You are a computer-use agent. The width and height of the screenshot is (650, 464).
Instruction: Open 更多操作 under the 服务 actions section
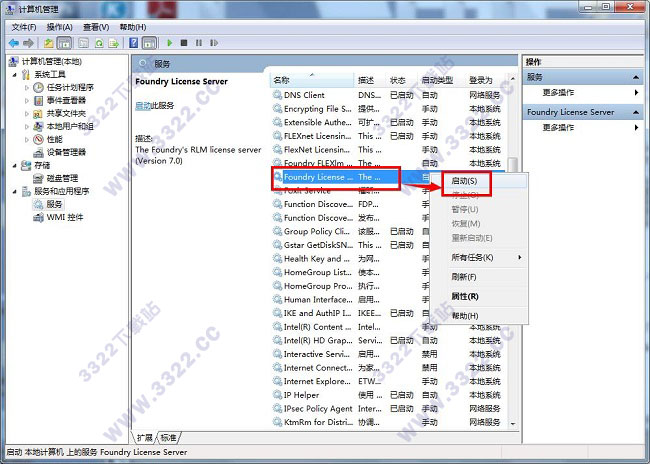pyautogui.click(x=558, y=92)
